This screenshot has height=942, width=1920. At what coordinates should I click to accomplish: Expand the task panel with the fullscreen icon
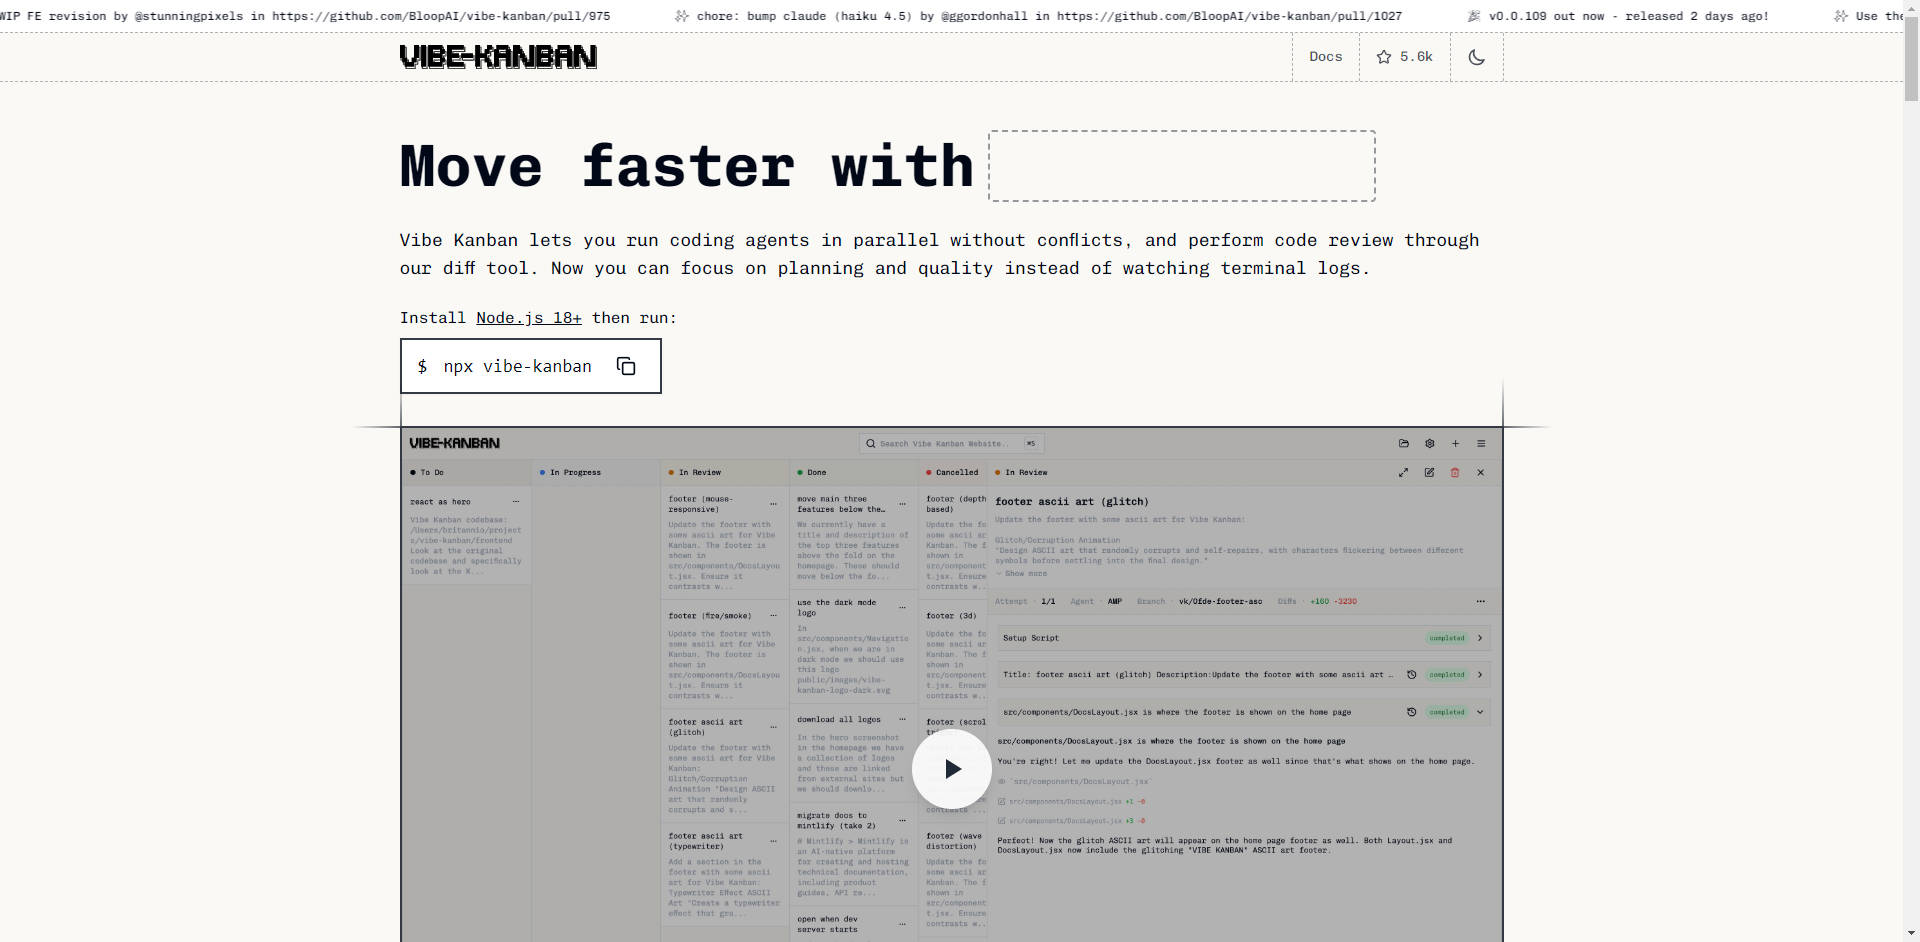tap(1404, 473)
